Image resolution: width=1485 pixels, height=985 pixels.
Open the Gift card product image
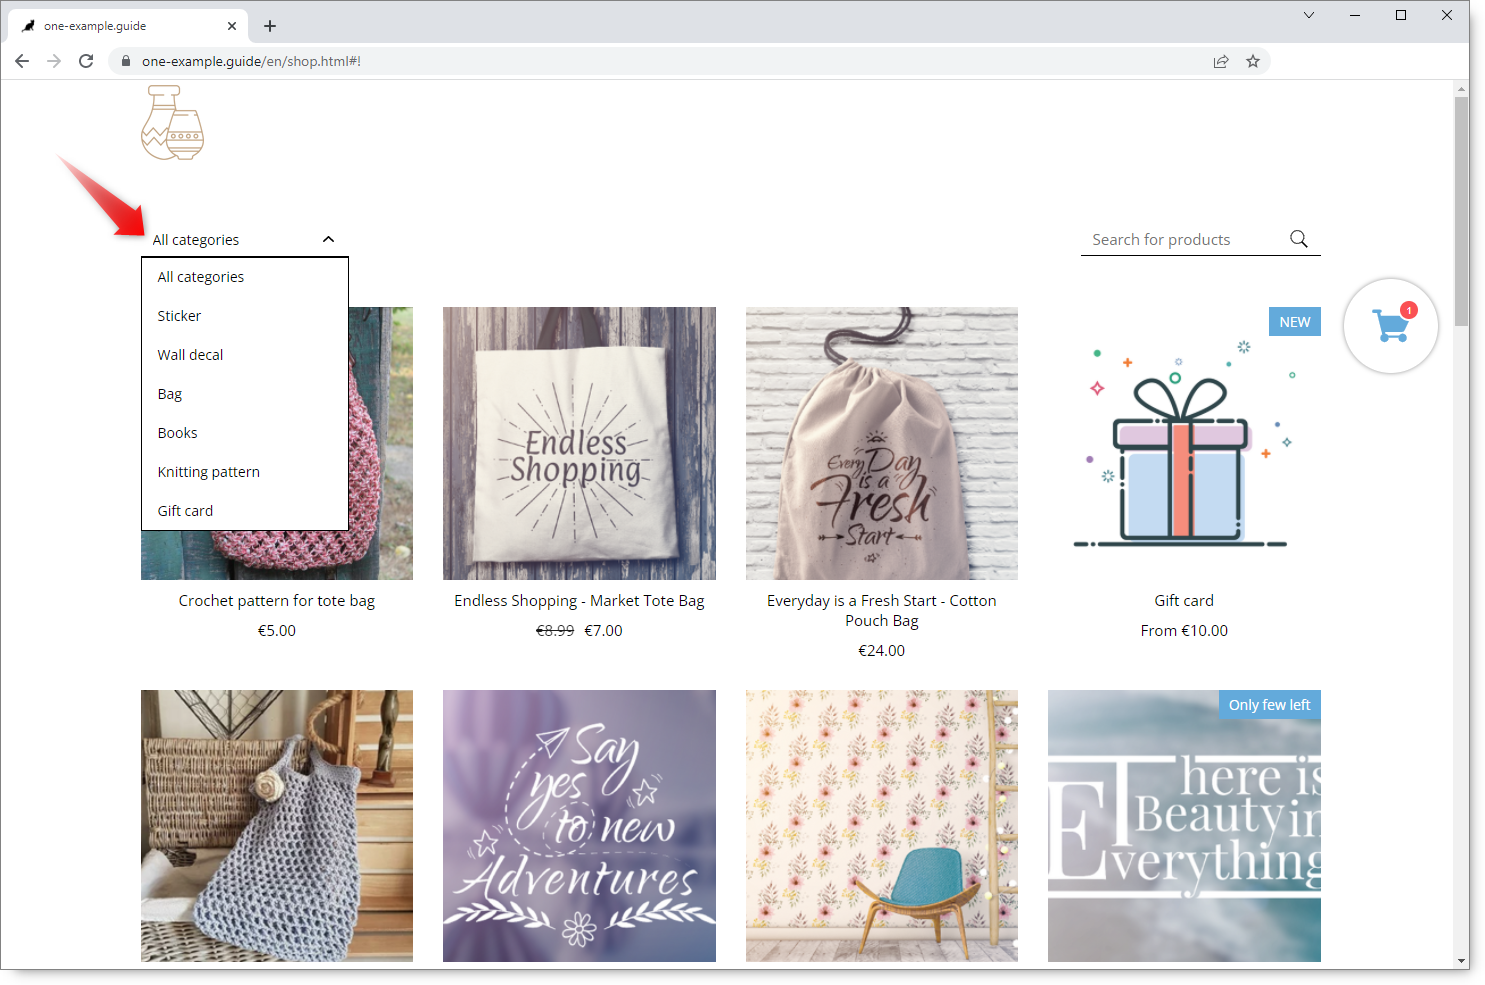1184,443
